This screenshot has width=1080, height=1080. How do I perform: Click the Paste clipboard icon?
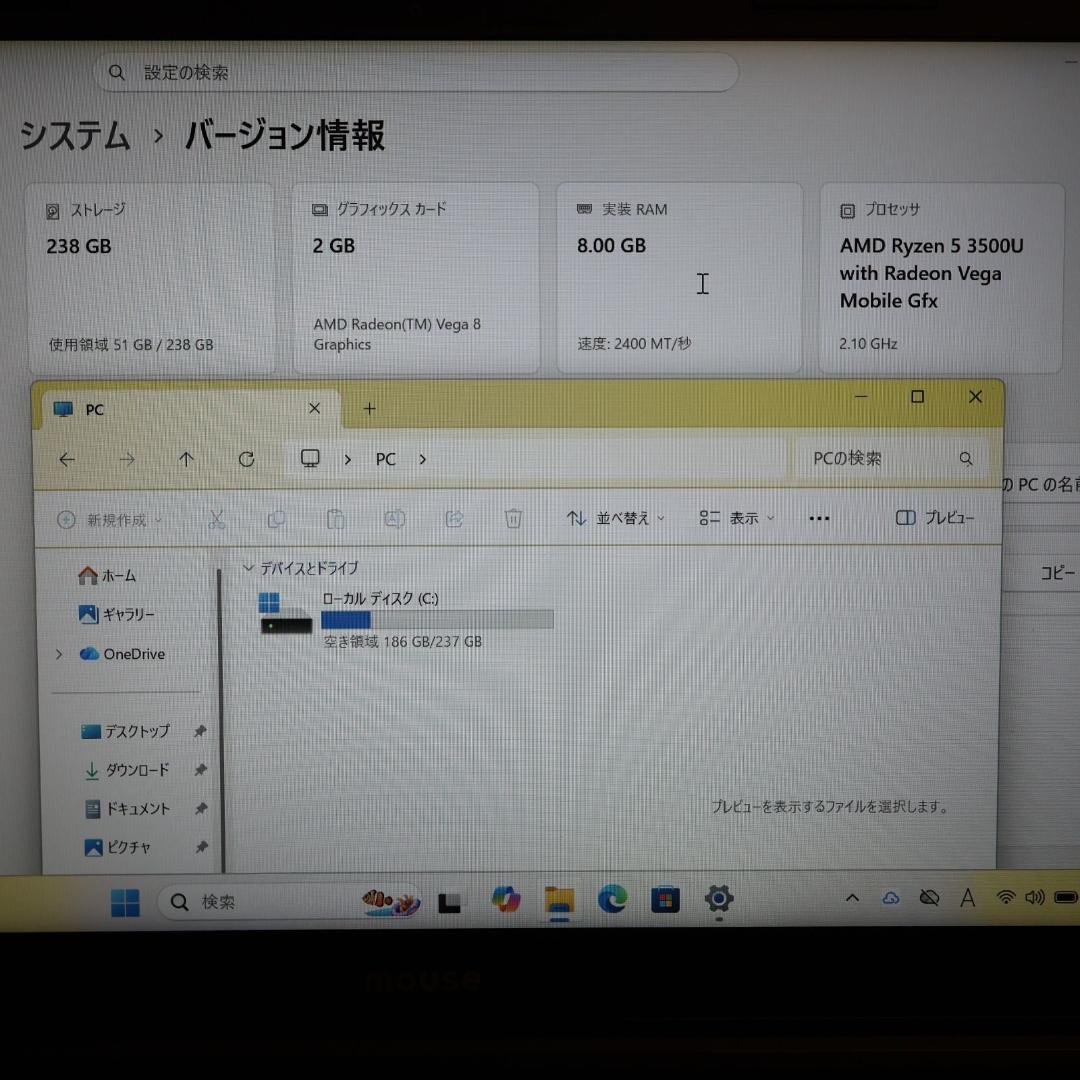click(x=335, y=519)
